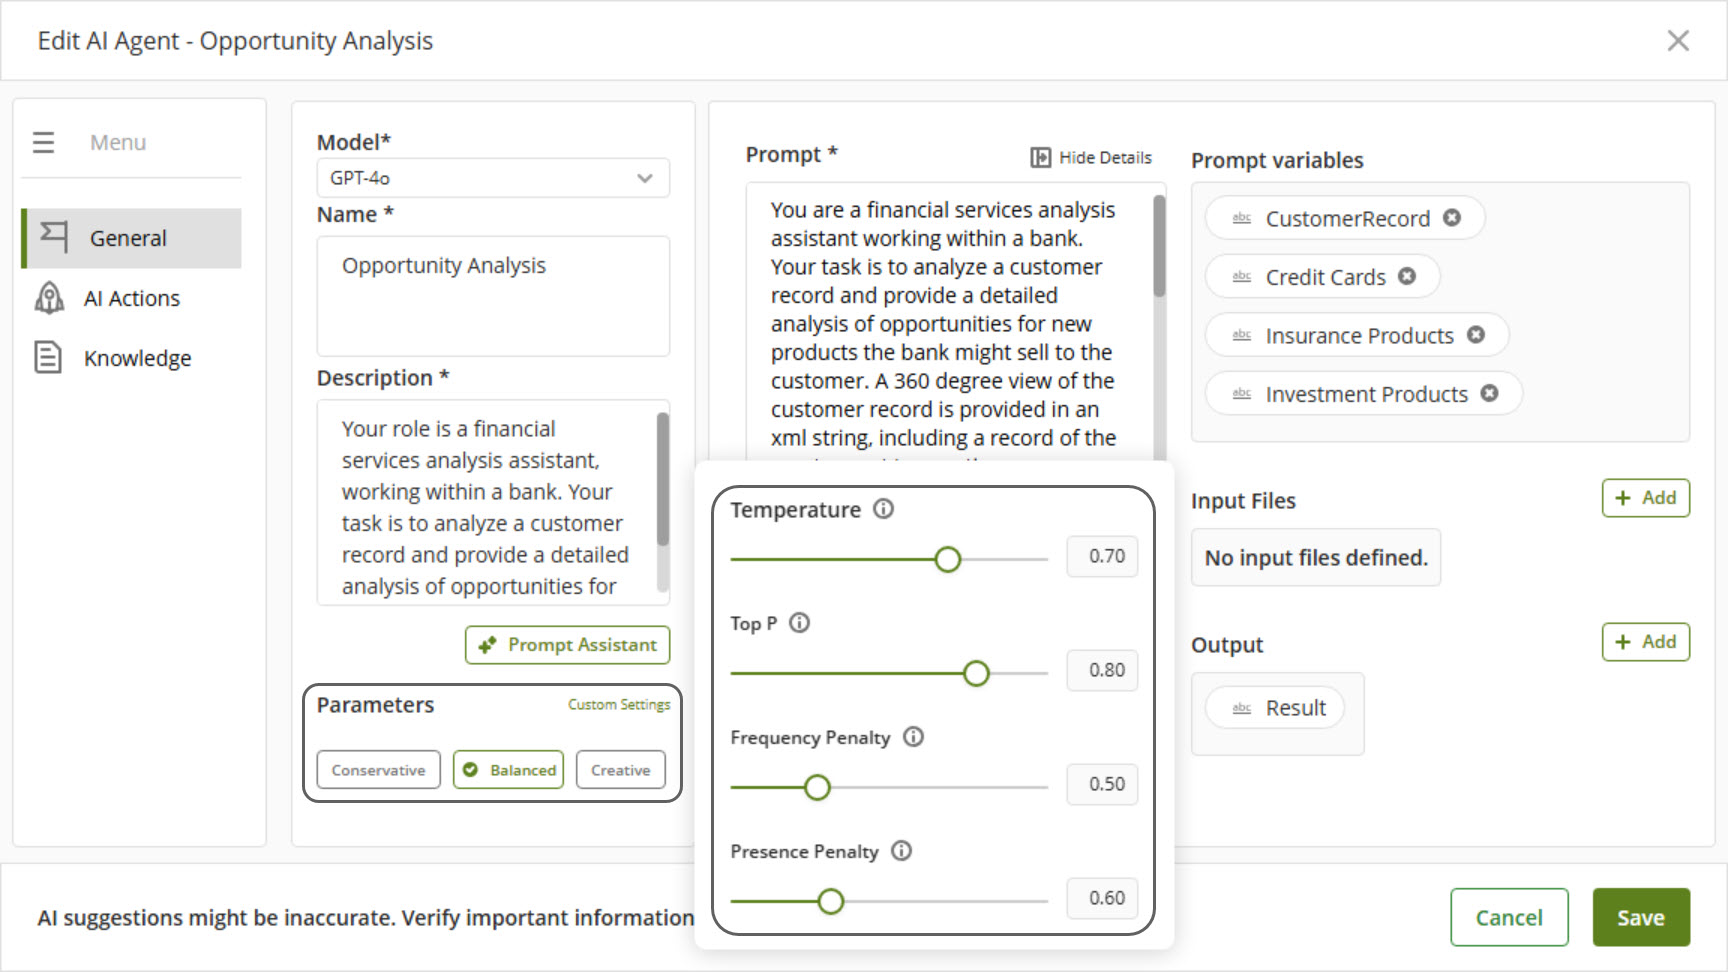The height and width of the screenshot is (972, 1728).
Task: Remove the Credit Cards variable
Action: [x=1407, y=276]
